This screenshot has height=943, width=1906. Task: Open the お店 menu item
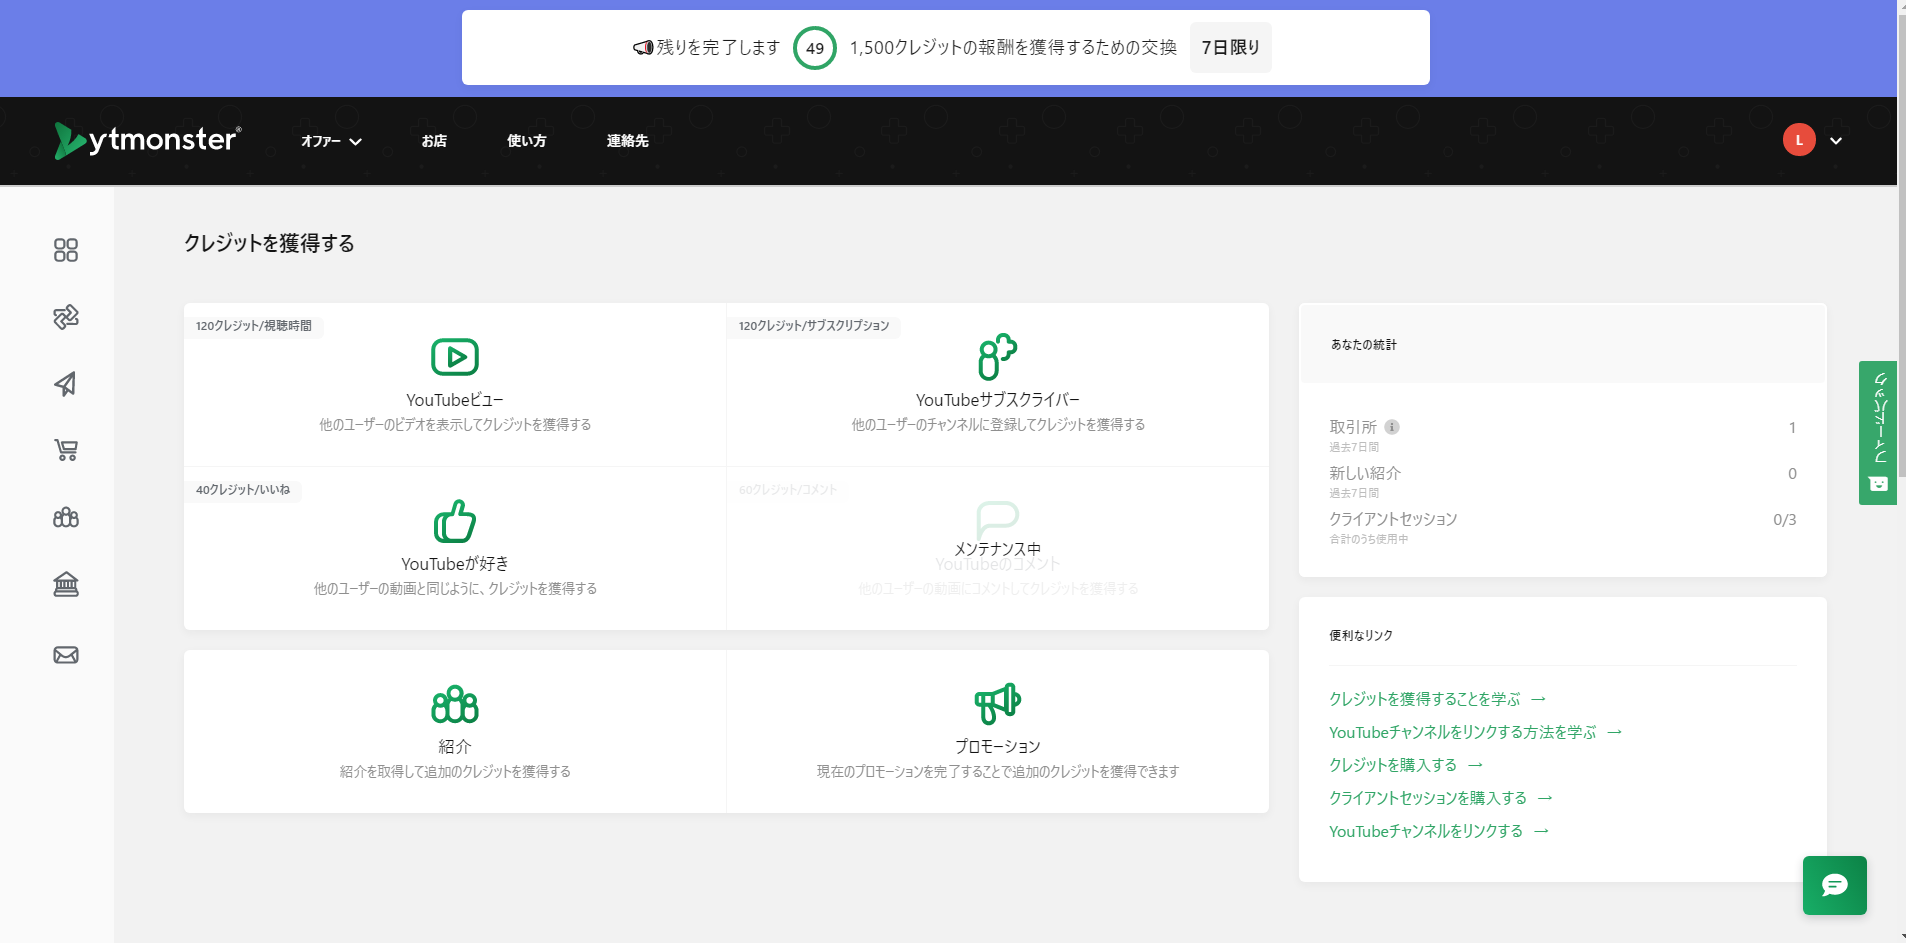[434, 141]
